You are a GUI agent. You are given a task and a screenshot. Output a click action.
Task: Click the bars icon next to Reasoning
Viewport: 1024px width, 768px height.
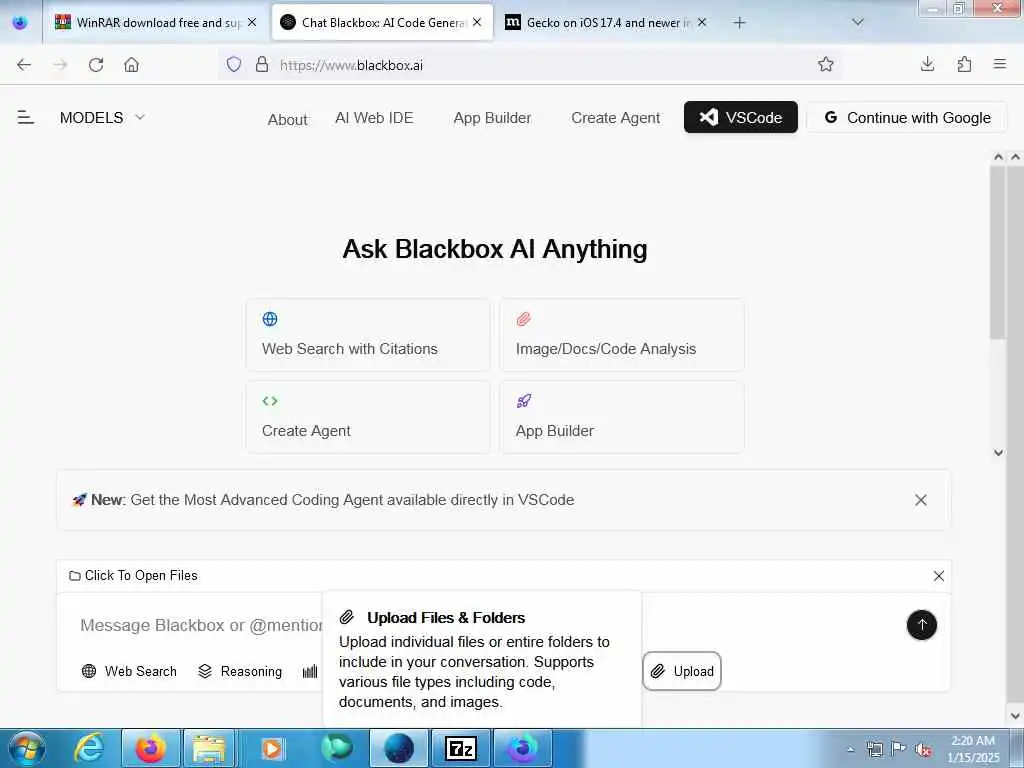[310, 671]
